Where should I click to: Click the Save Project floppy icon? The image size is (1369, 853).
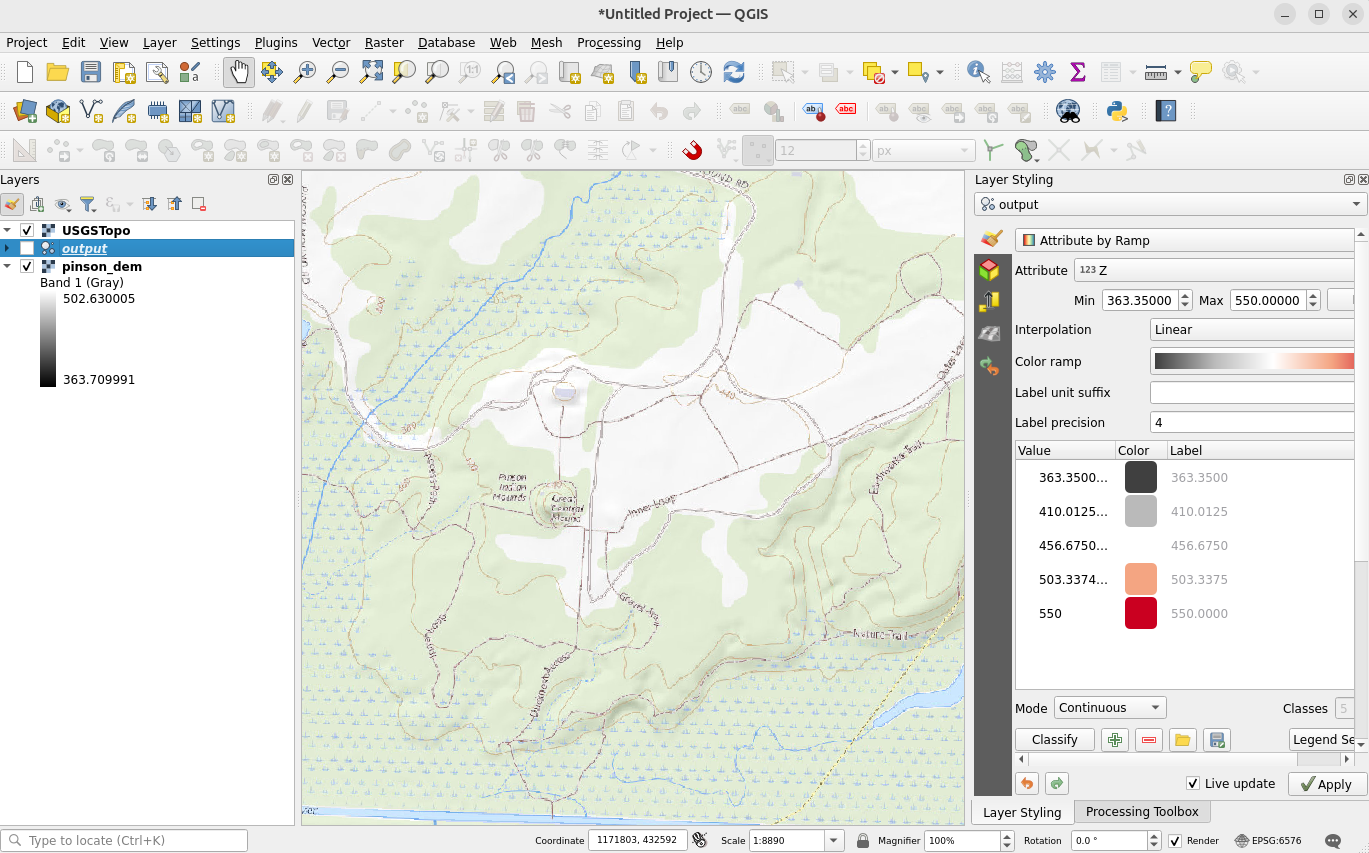tap(91, 72)
